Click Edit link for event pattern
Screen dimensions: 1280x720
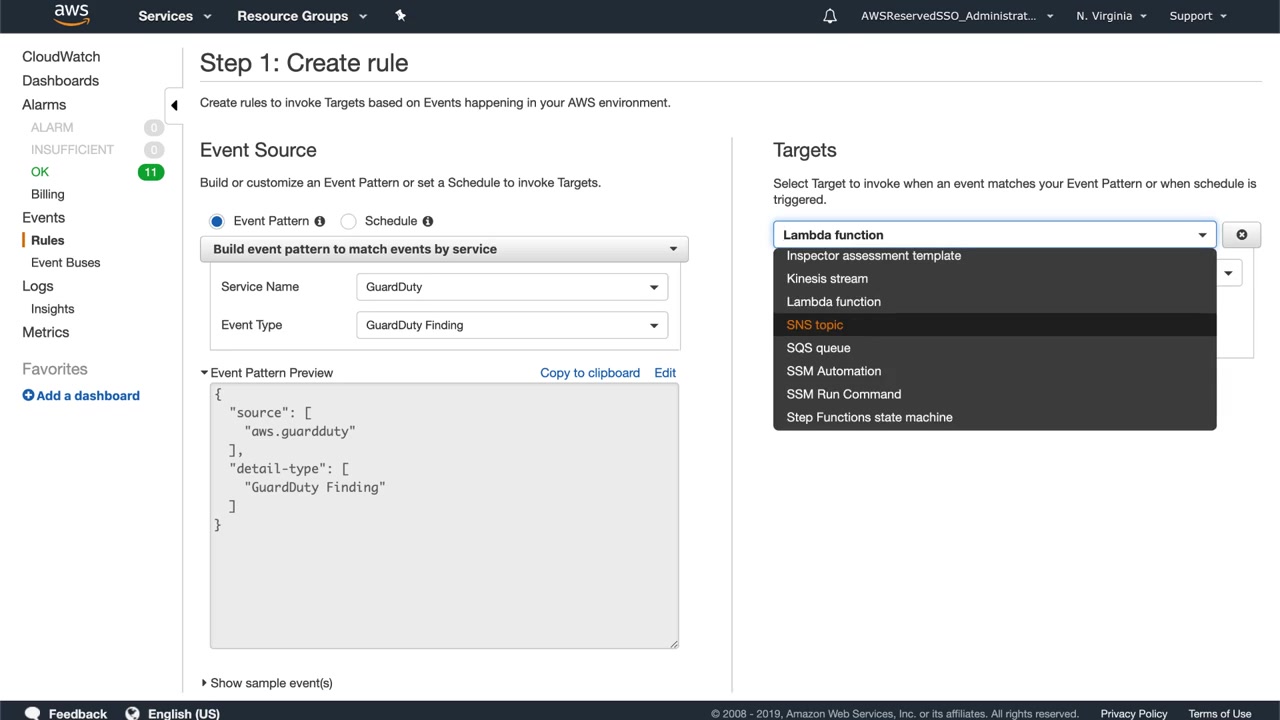[665, 373]
